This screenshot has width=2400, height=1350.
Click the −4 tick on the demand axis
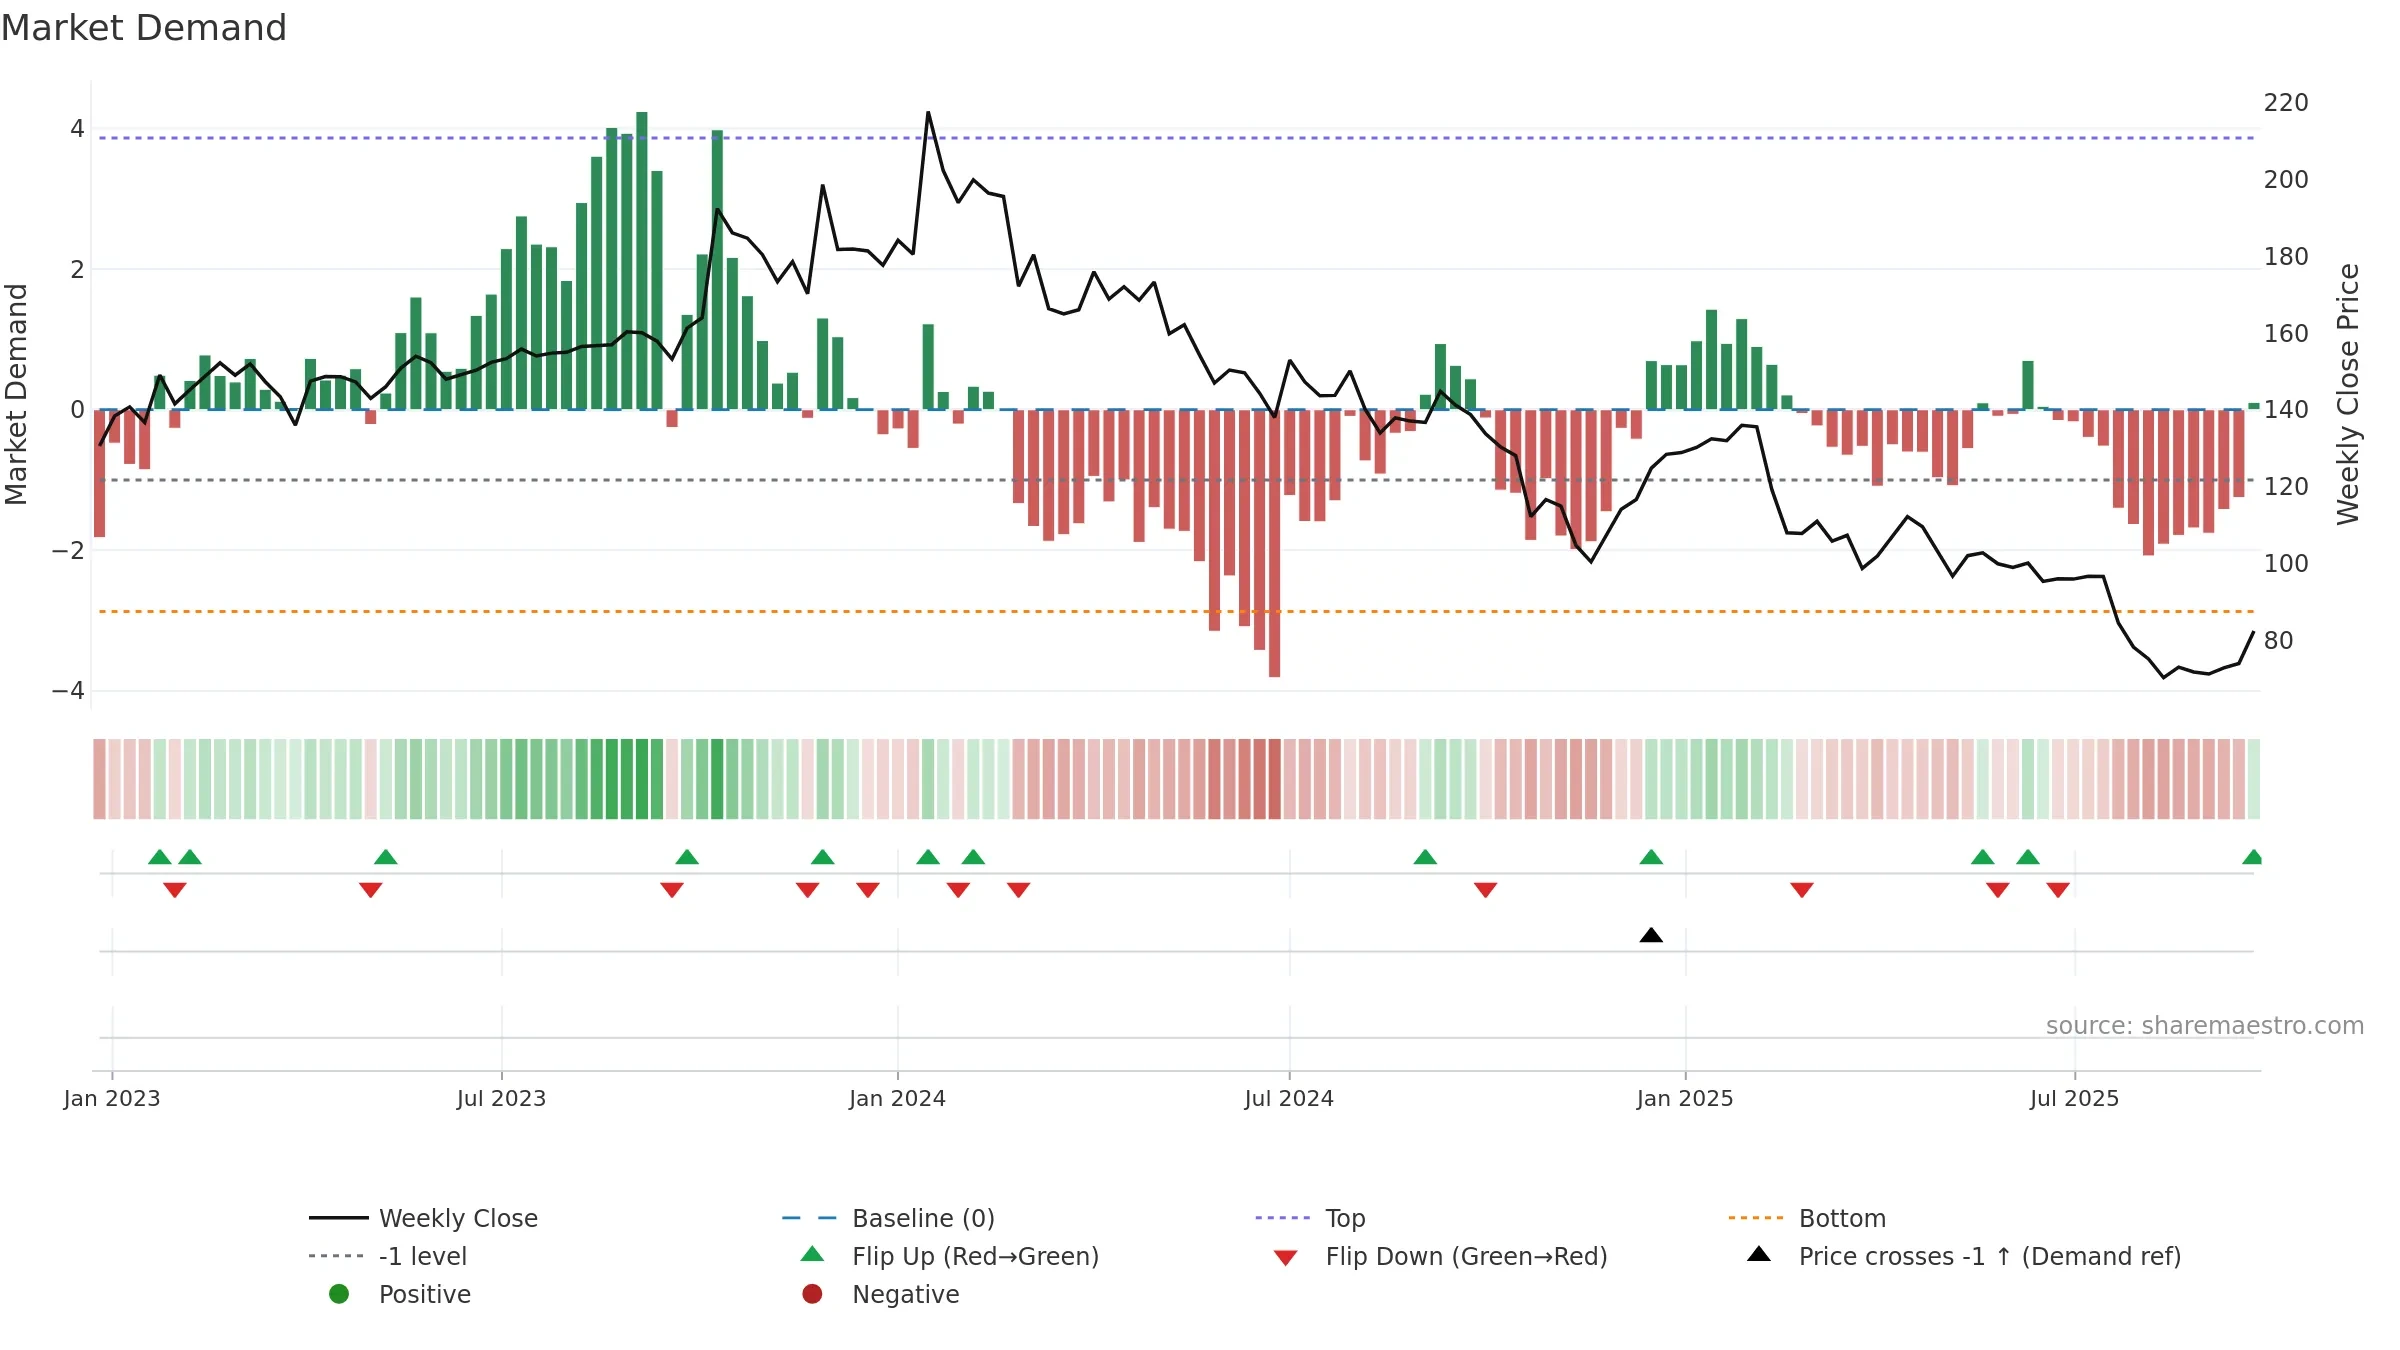[68, 691]
